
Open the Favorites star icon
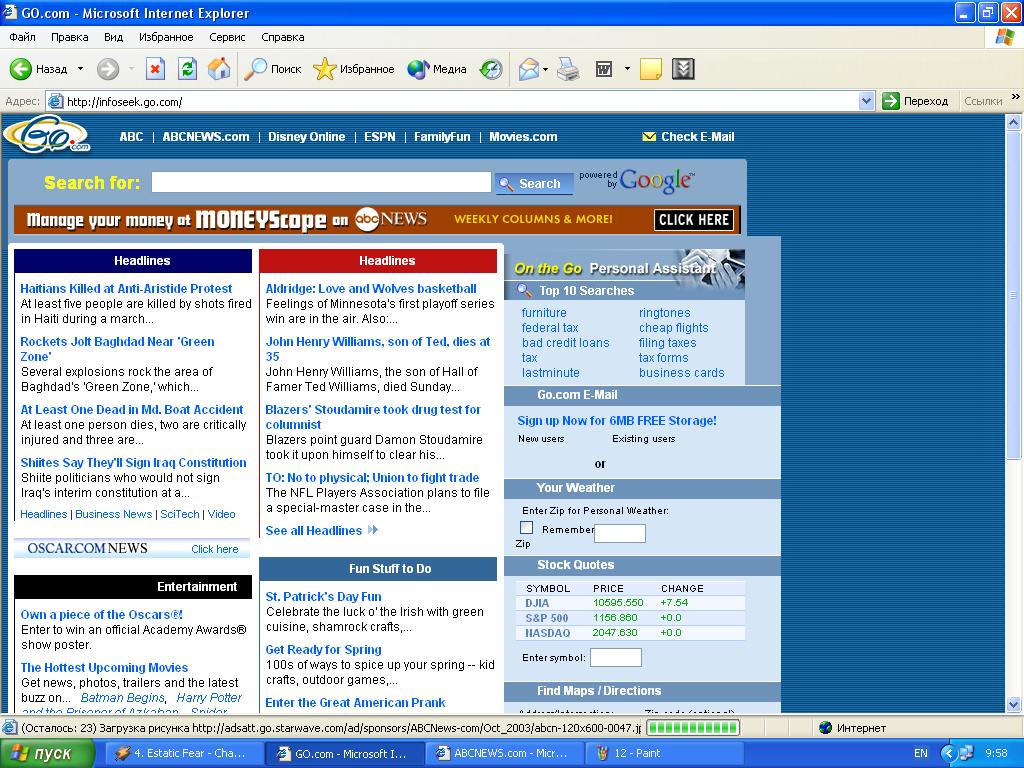[324, 69]
